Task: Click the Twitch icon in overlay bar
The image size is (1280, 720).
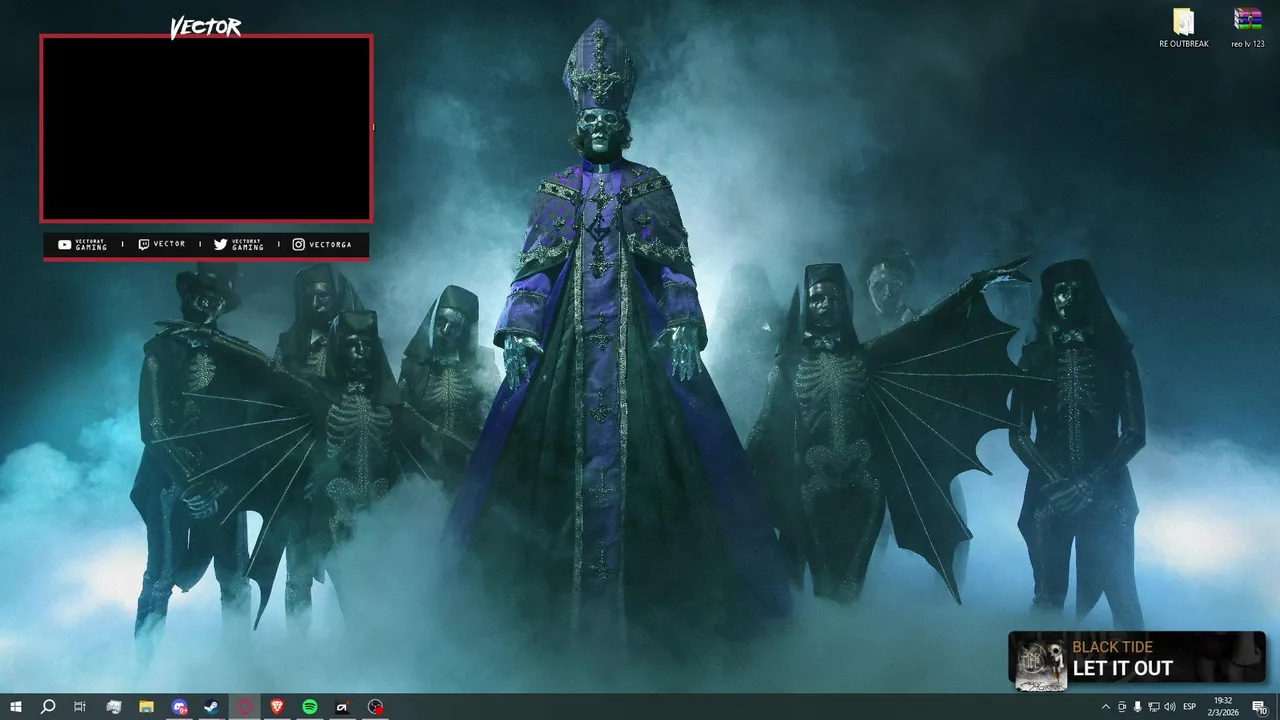Action: pyautogui.click(x=144, y=244)
